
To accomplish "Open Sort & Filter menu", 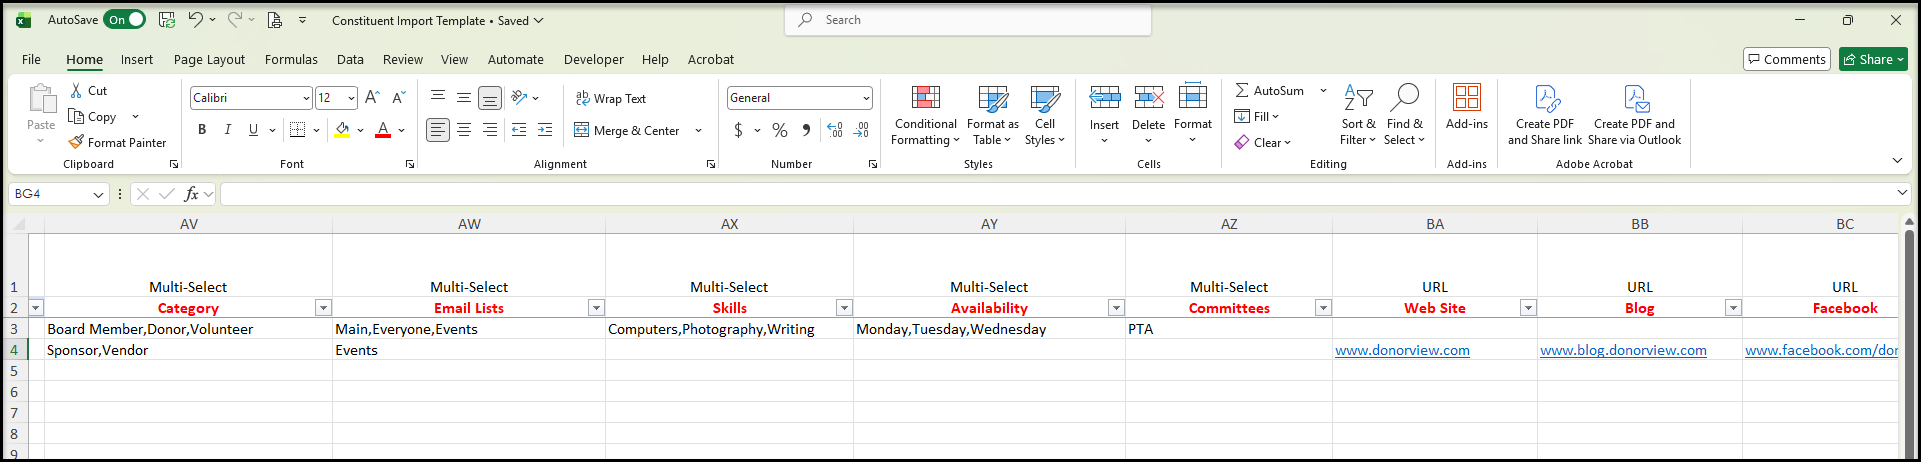I will click(1358, 115).
